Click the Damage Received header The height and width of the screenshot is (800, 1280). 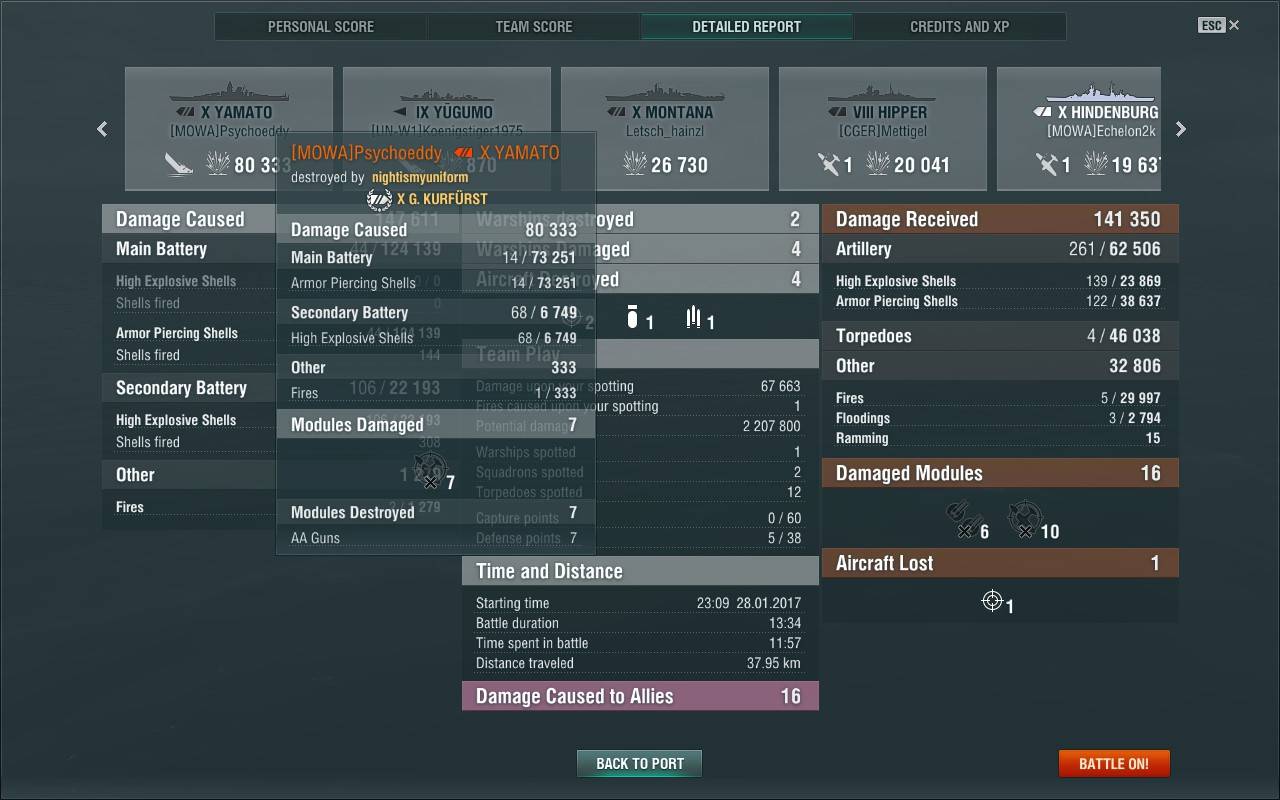tap(1000, 219)
